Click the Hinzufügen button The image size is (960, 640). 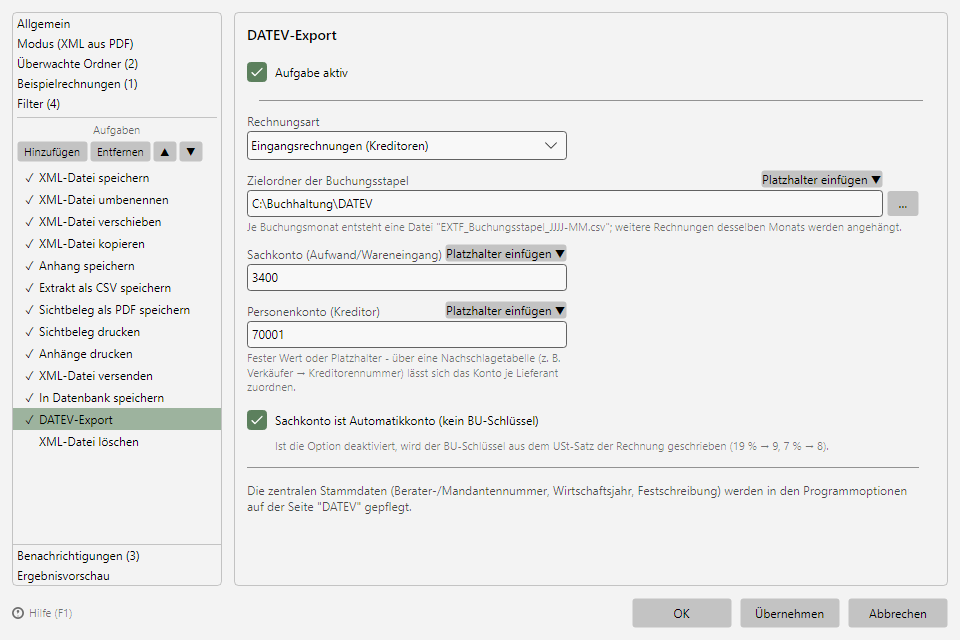point(52,152)
